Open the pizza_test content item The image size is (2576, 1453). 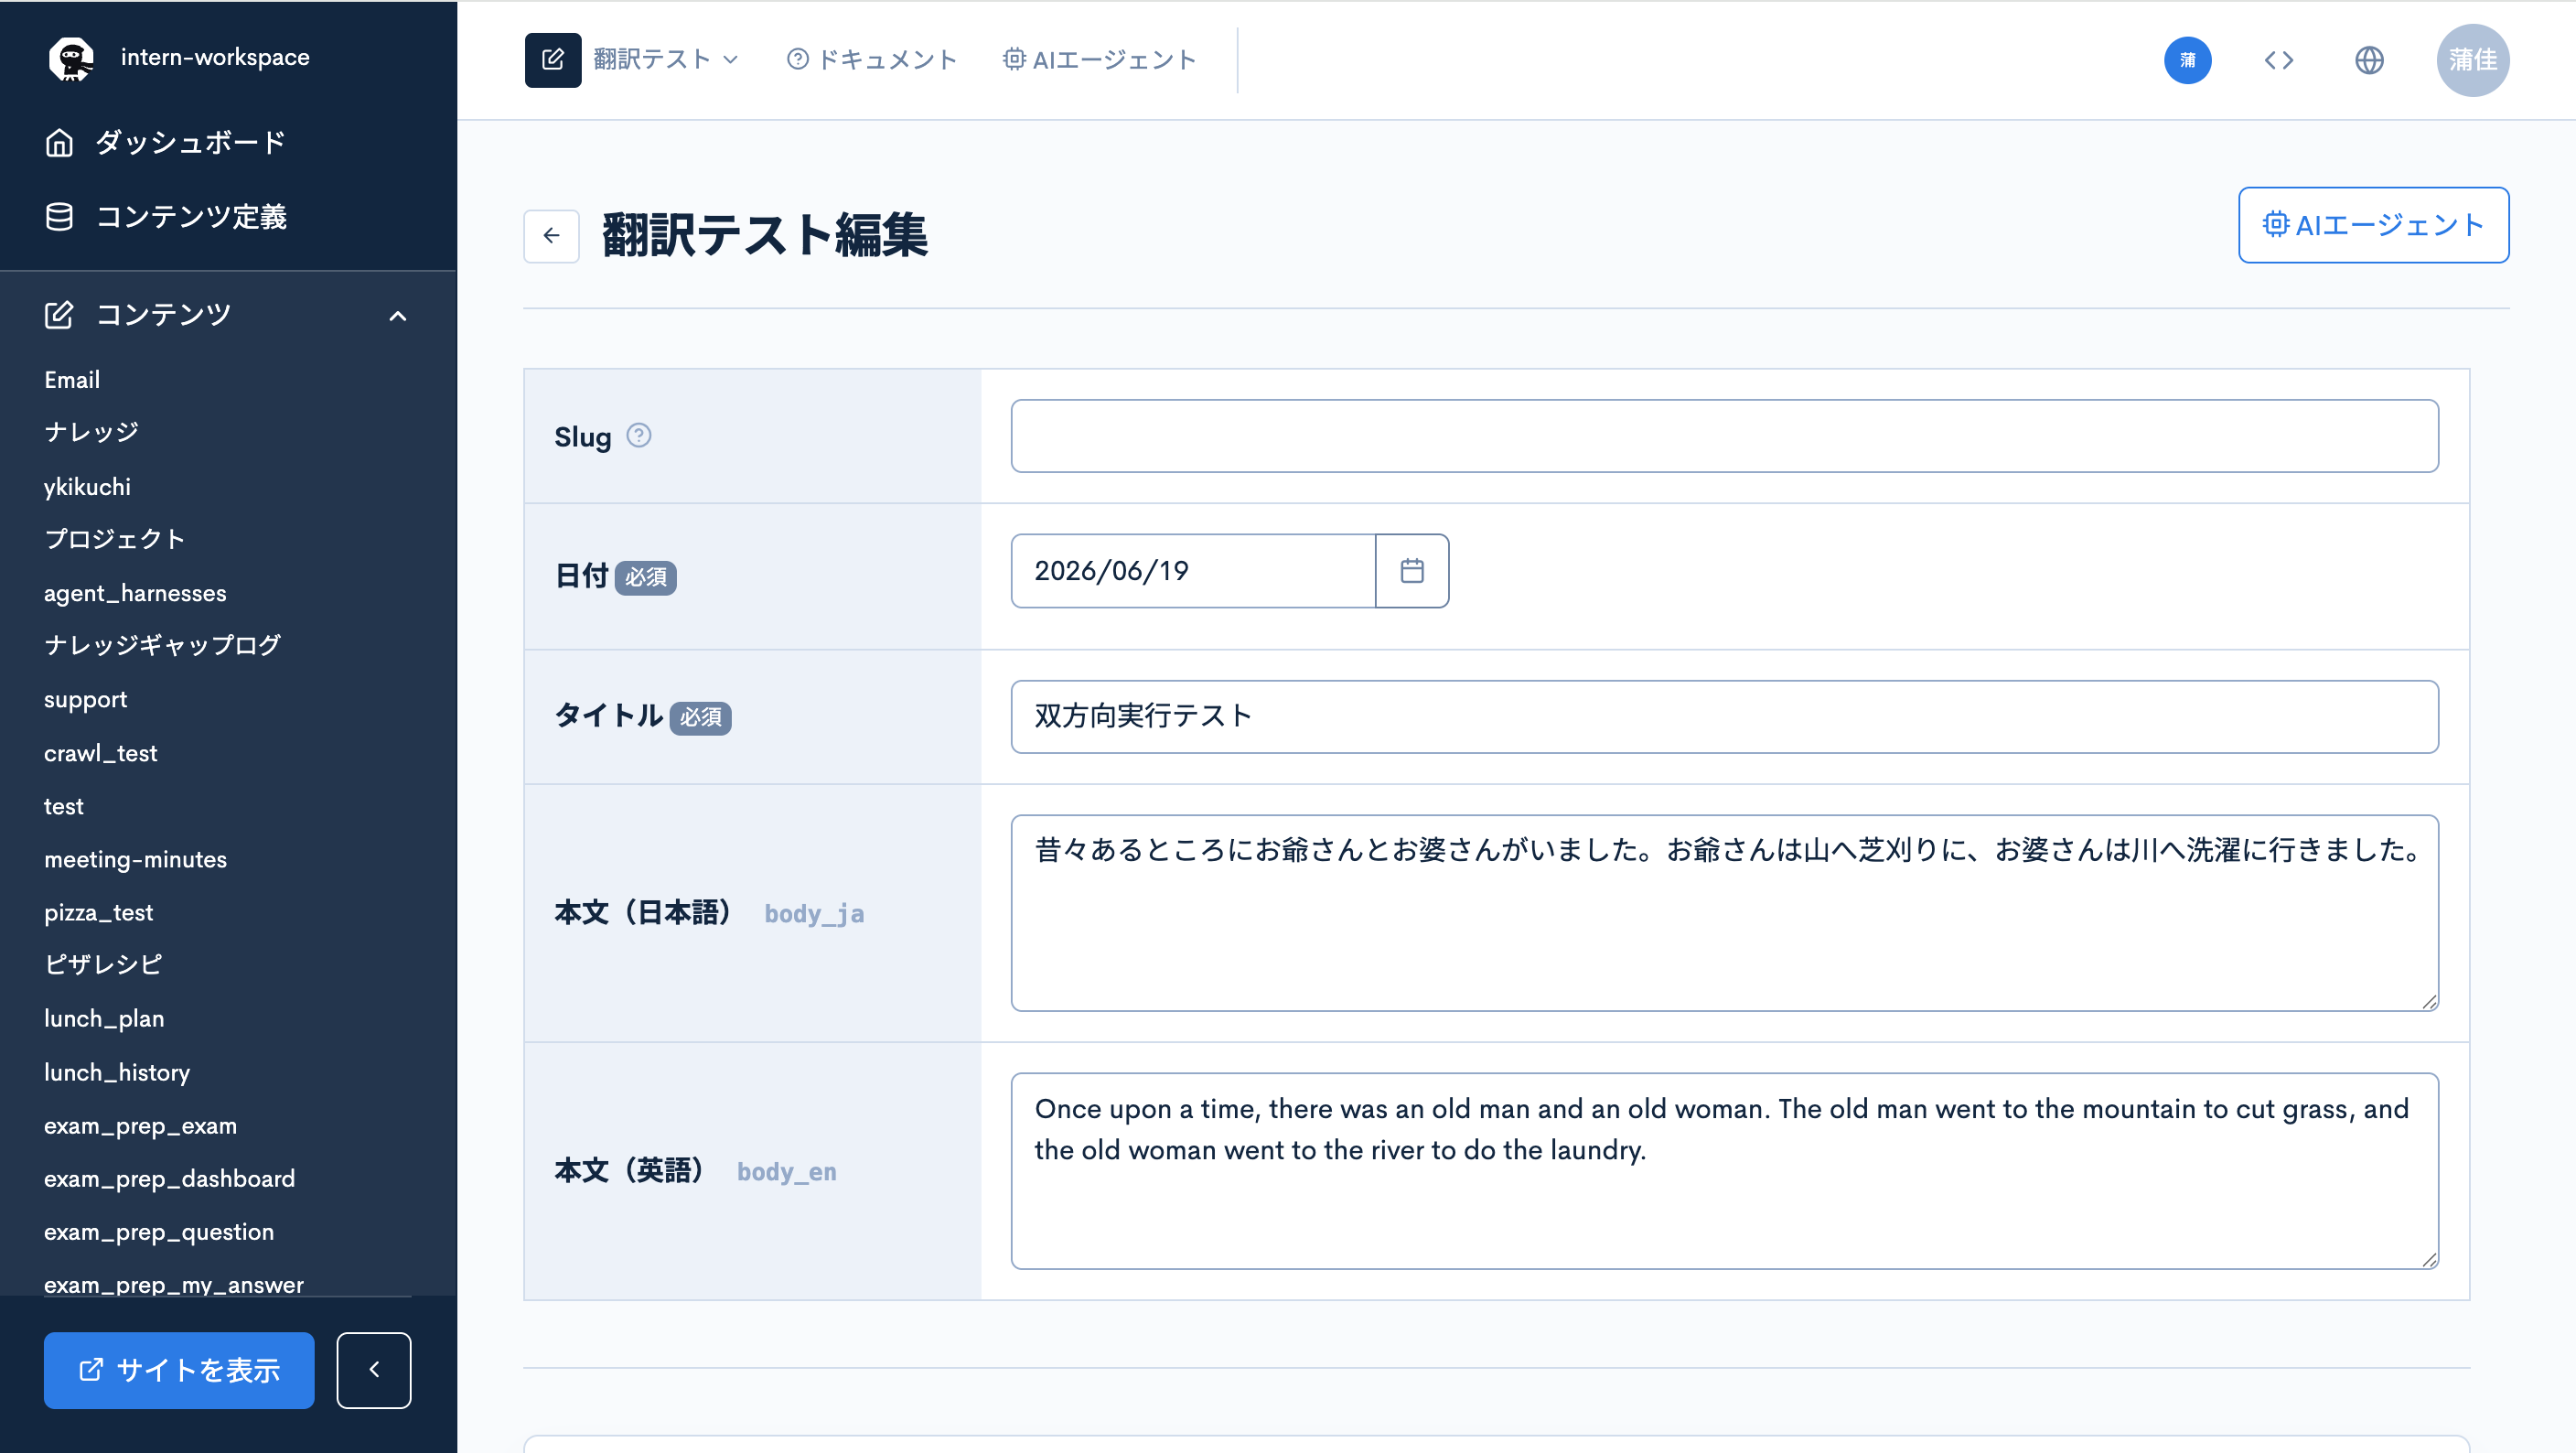tap(98, 912)
